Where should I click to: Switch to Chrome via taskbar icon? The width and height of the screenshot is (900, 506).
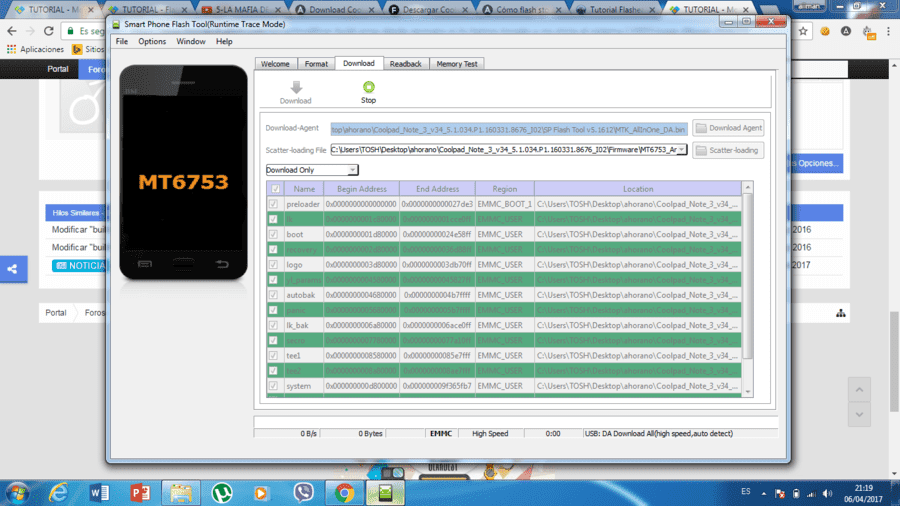point(344,493)
